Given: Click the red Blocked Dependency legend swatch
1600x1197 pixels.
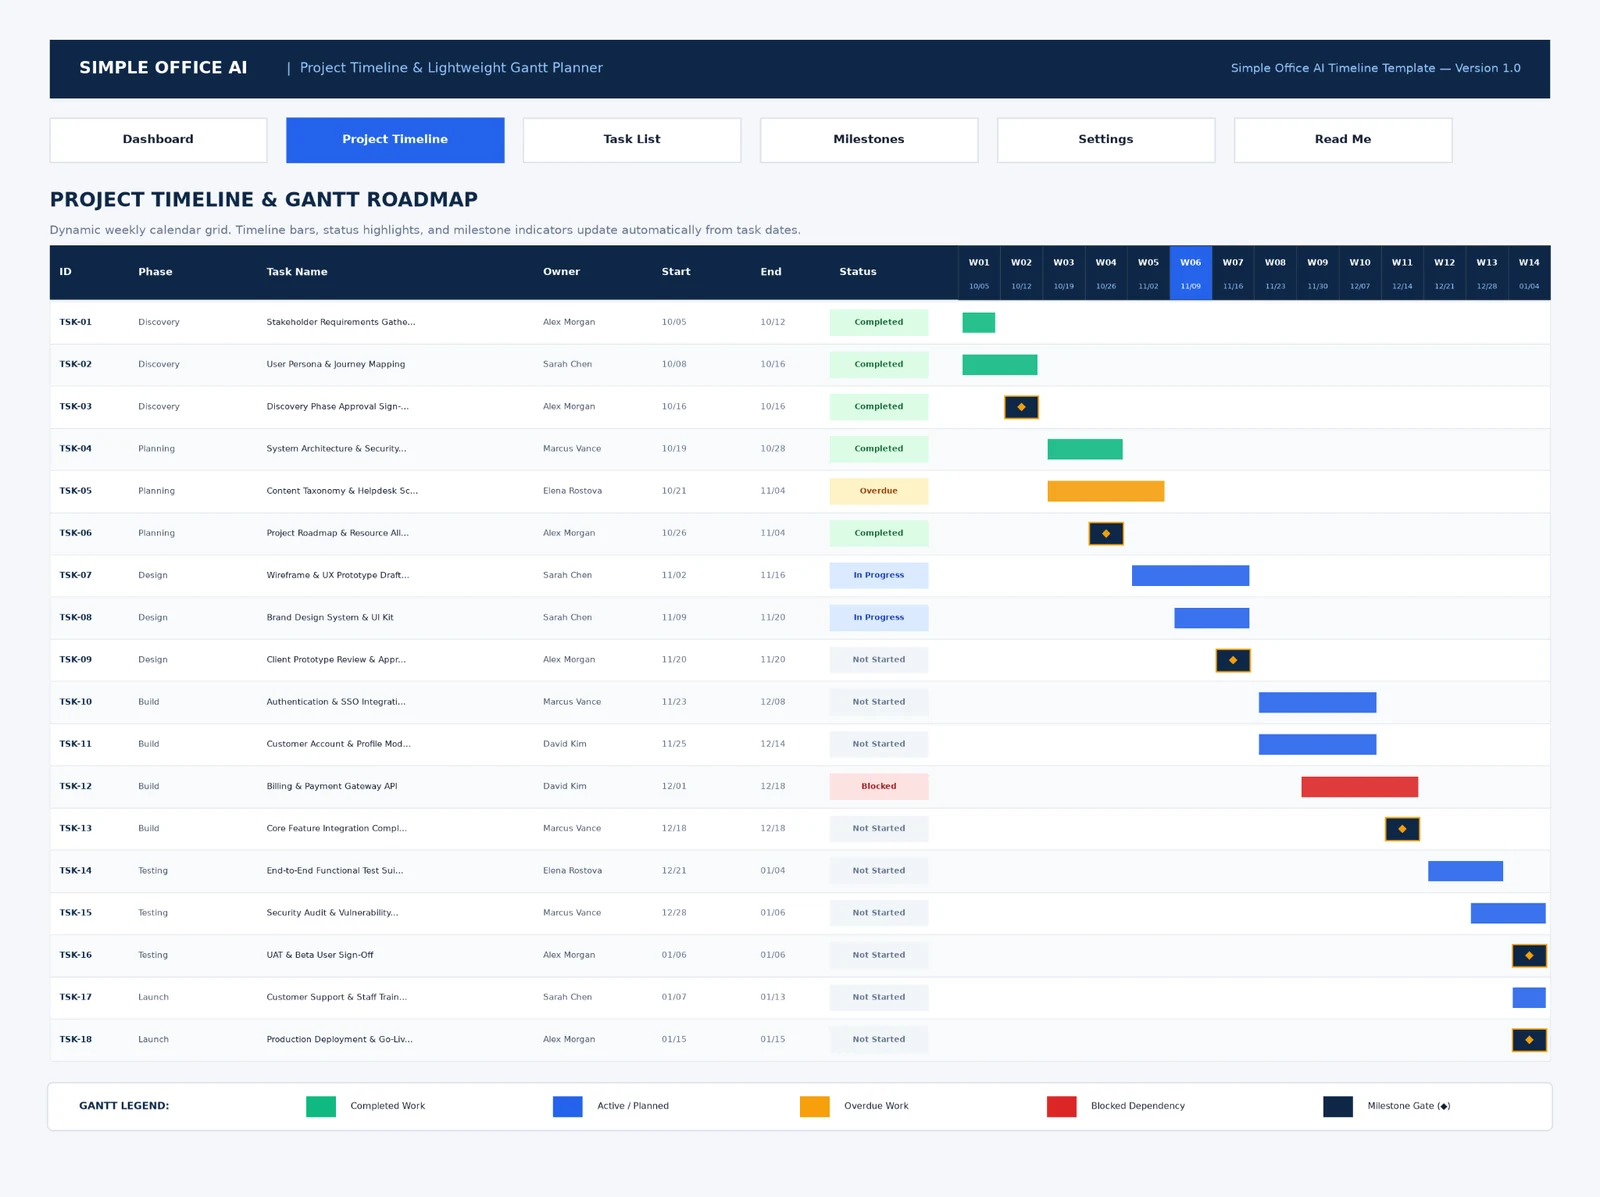Looking at the screenshot, I should (1062, 1106).
